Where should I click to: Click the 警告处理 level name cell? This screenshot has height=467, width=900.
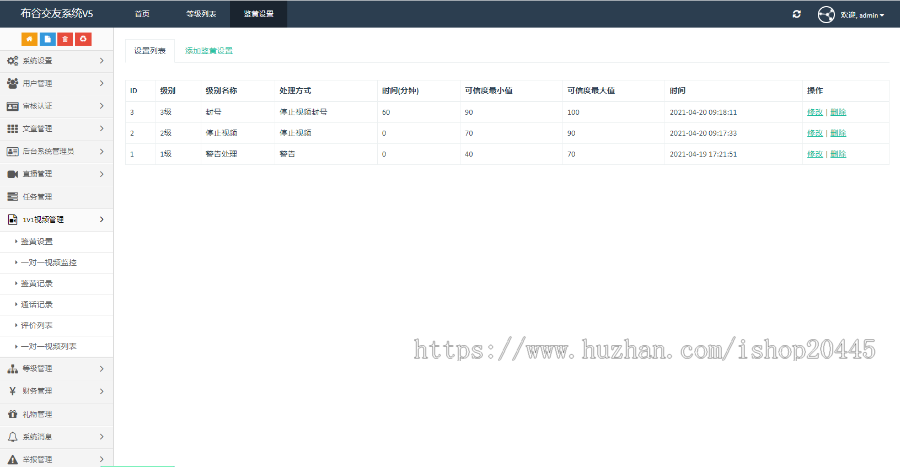pos(222,154)
